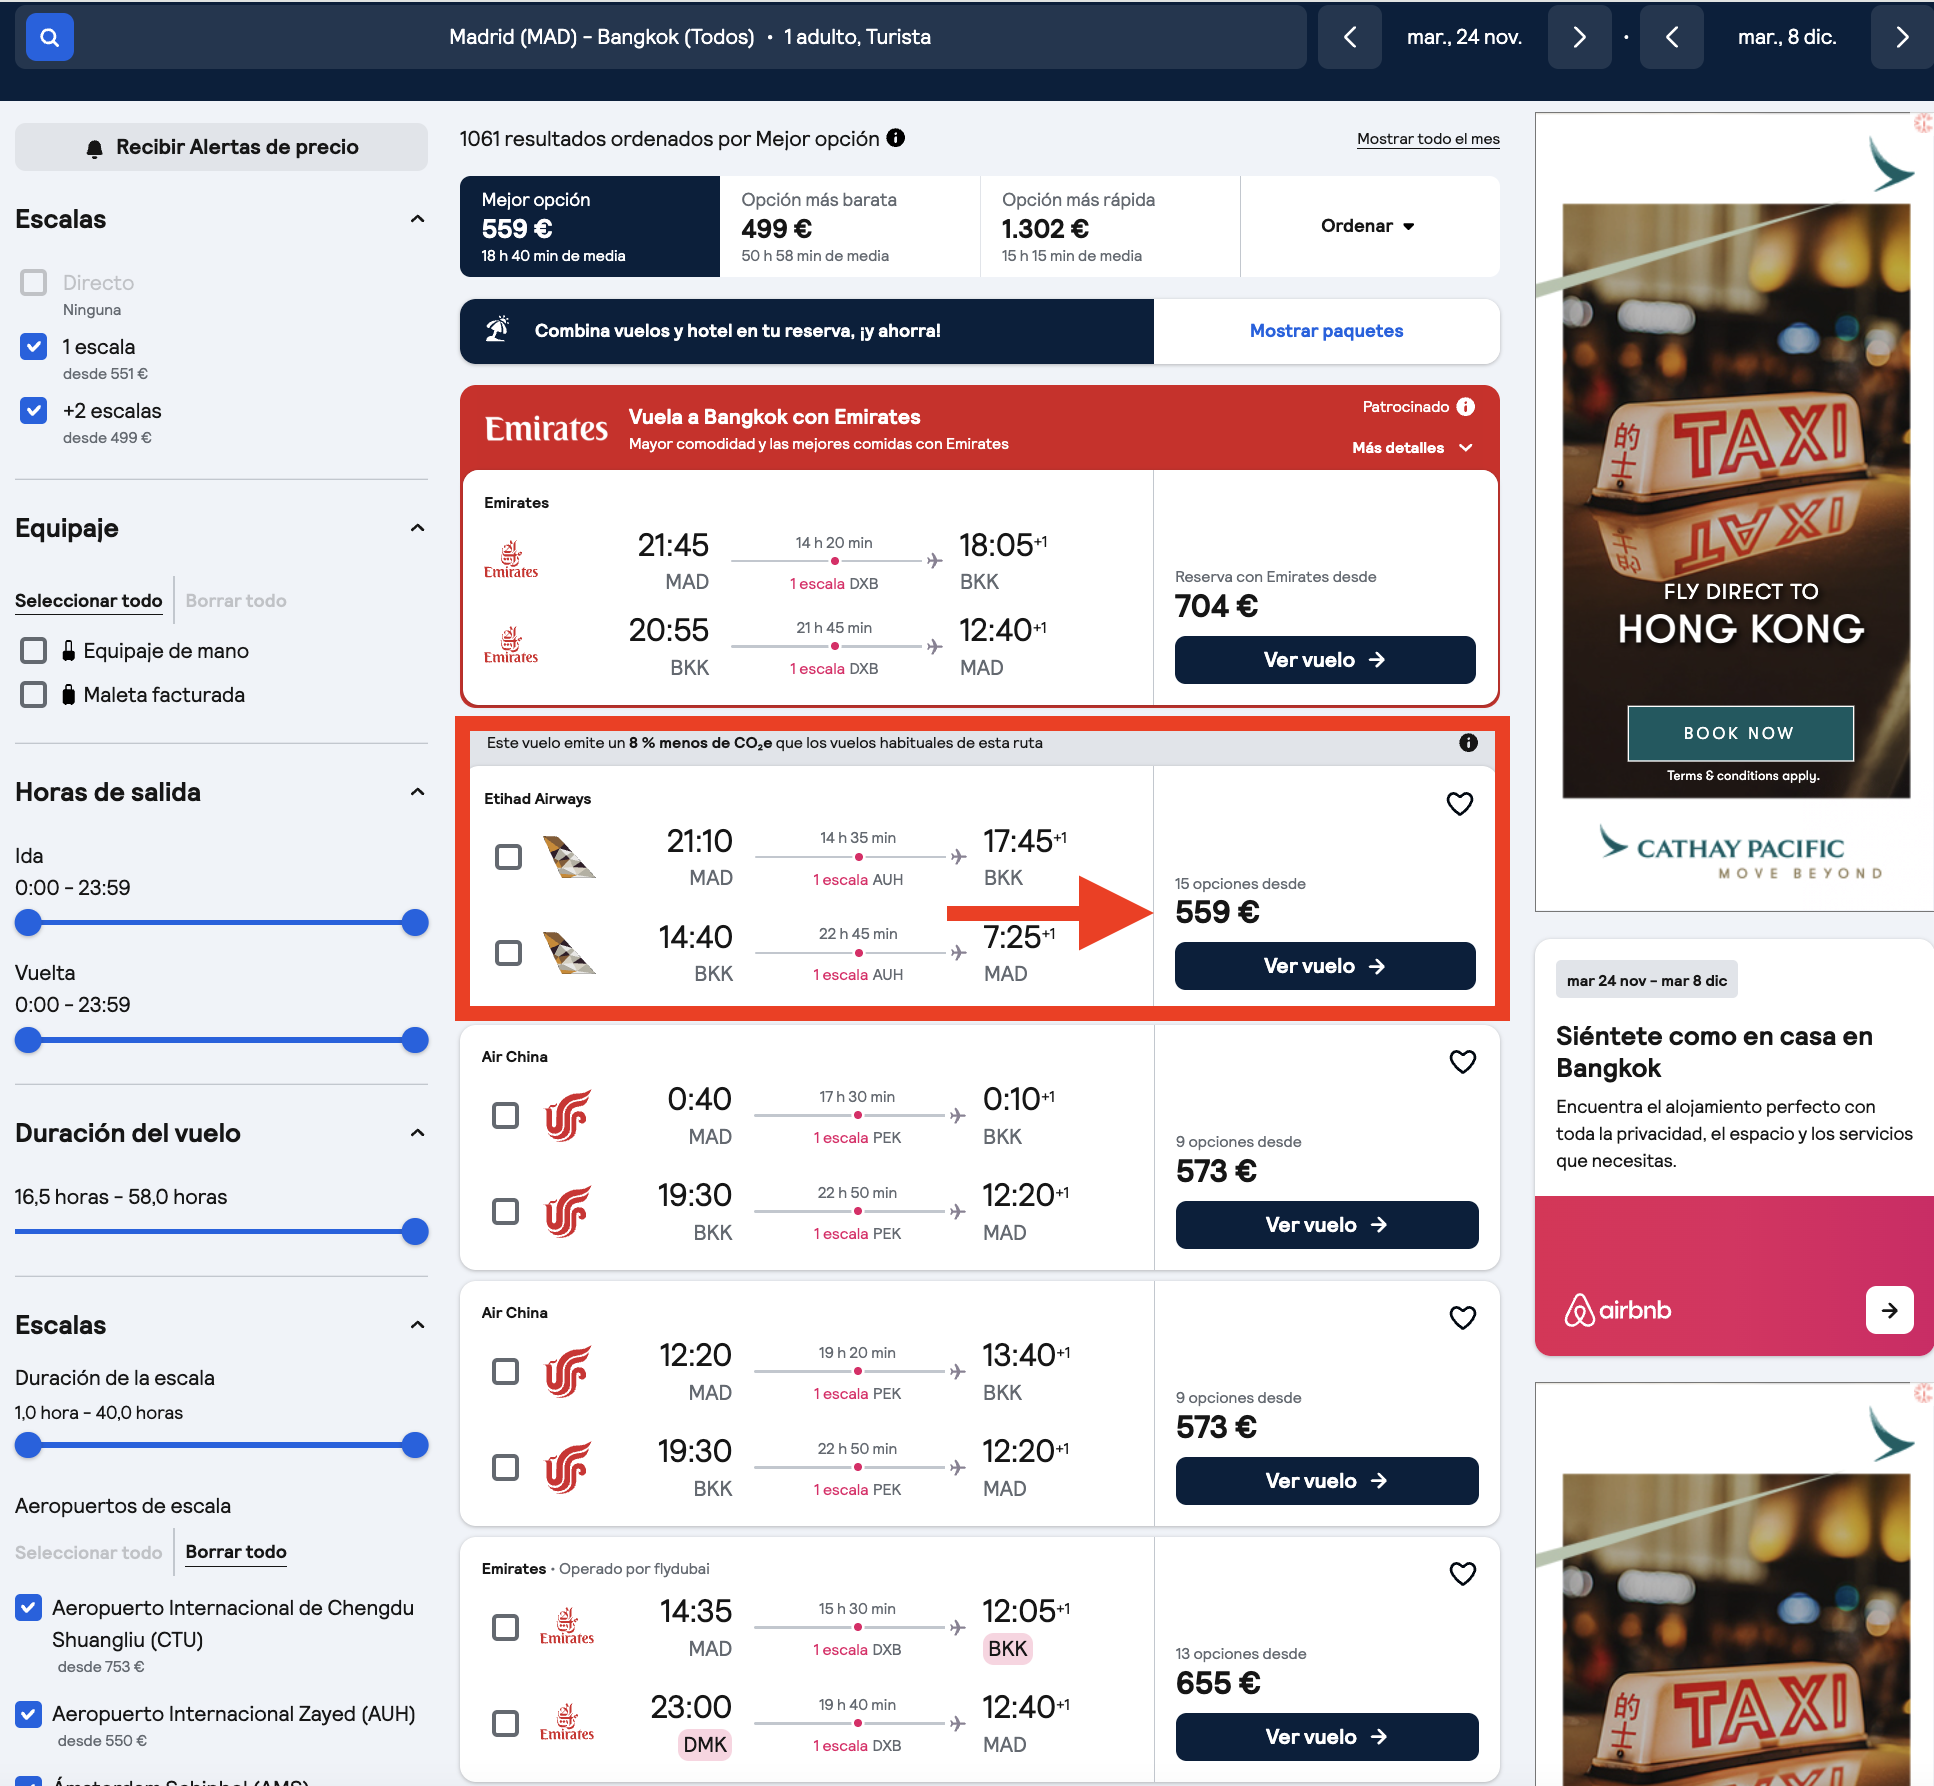Go to previous departure date arrow
1934x1786 pixels.
tap(1350, 37)
